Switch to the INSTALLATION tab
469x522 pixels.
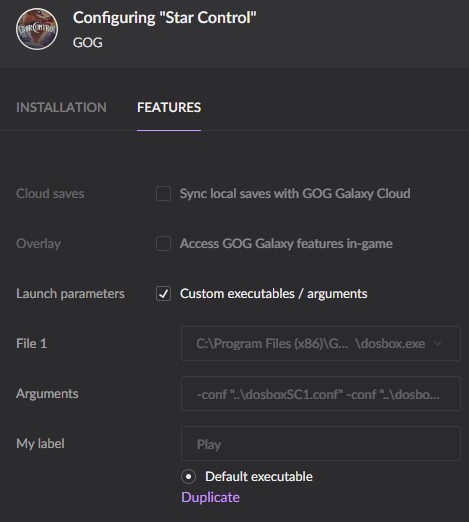[61, 107]
